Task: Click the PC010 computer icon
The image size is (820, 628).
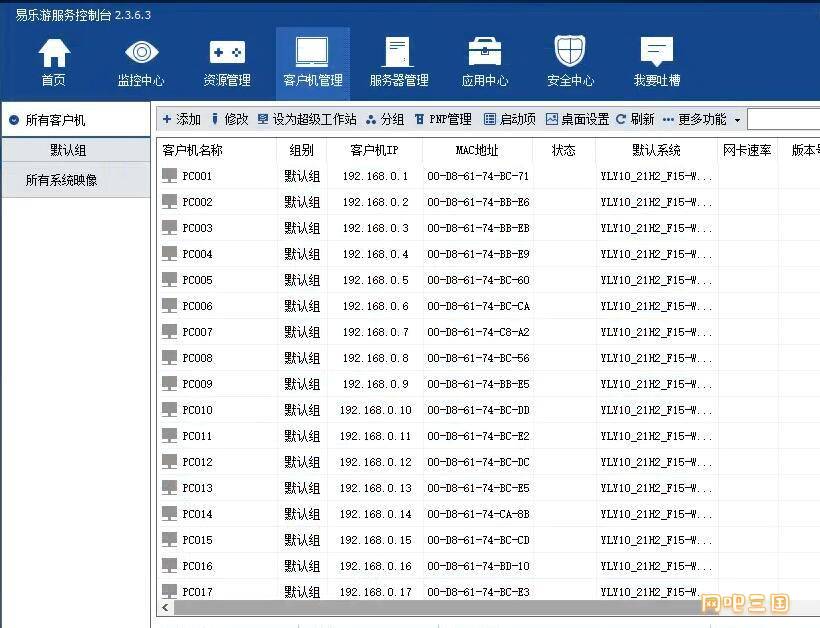Action: [169, 409]
